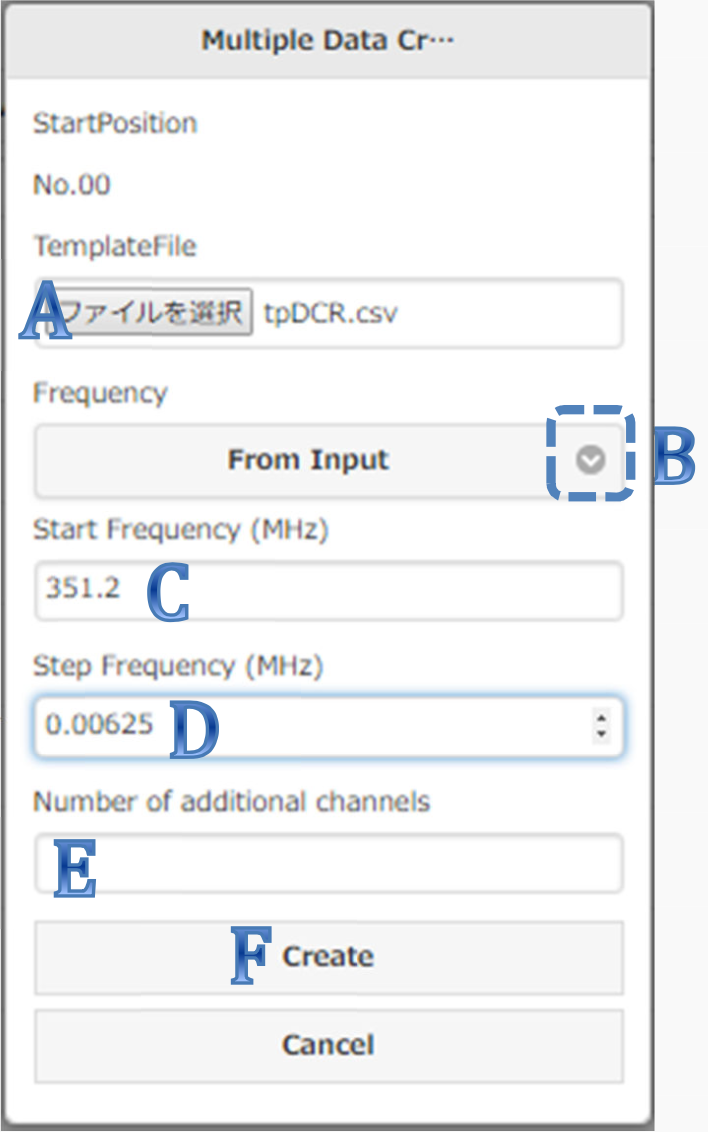Screen dimensions: 708x1132
Task: Click the empty additional channels input field
Action: (x=328, y=863)
